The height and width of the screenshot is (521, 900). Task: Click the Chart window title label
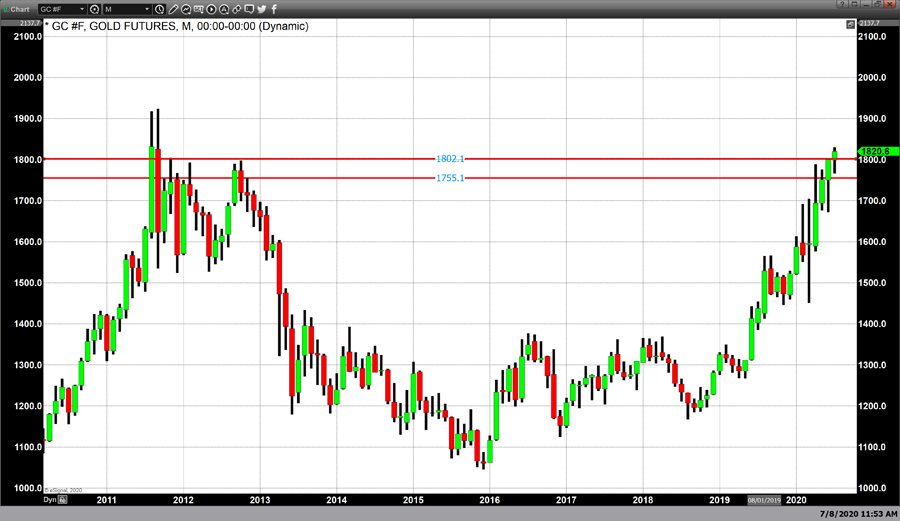(x=20, y=9)
